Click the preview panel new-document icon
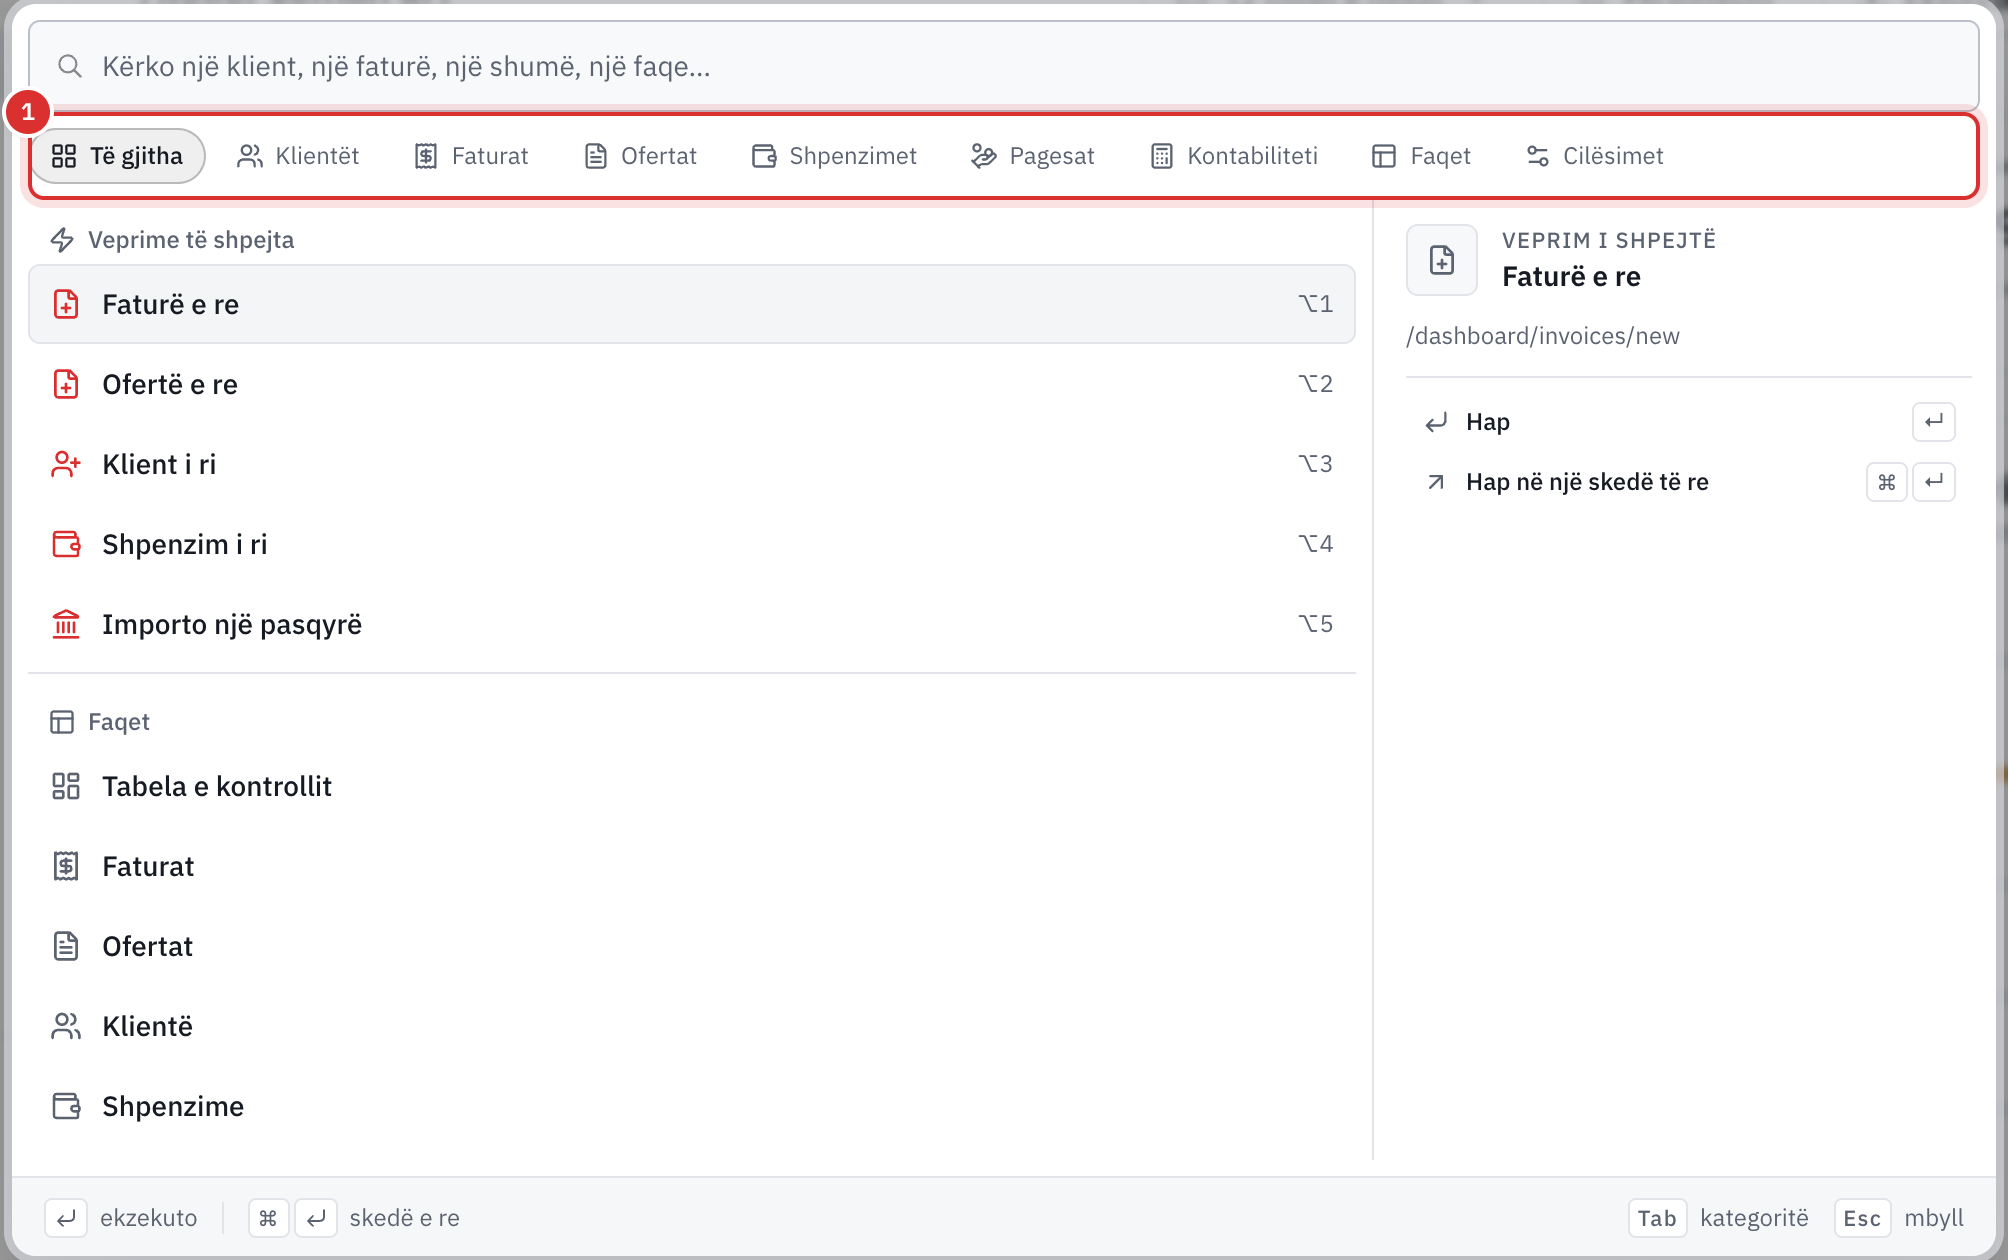The width and height of the screenshot is (2008, 1260). (x=1442, y=260)
